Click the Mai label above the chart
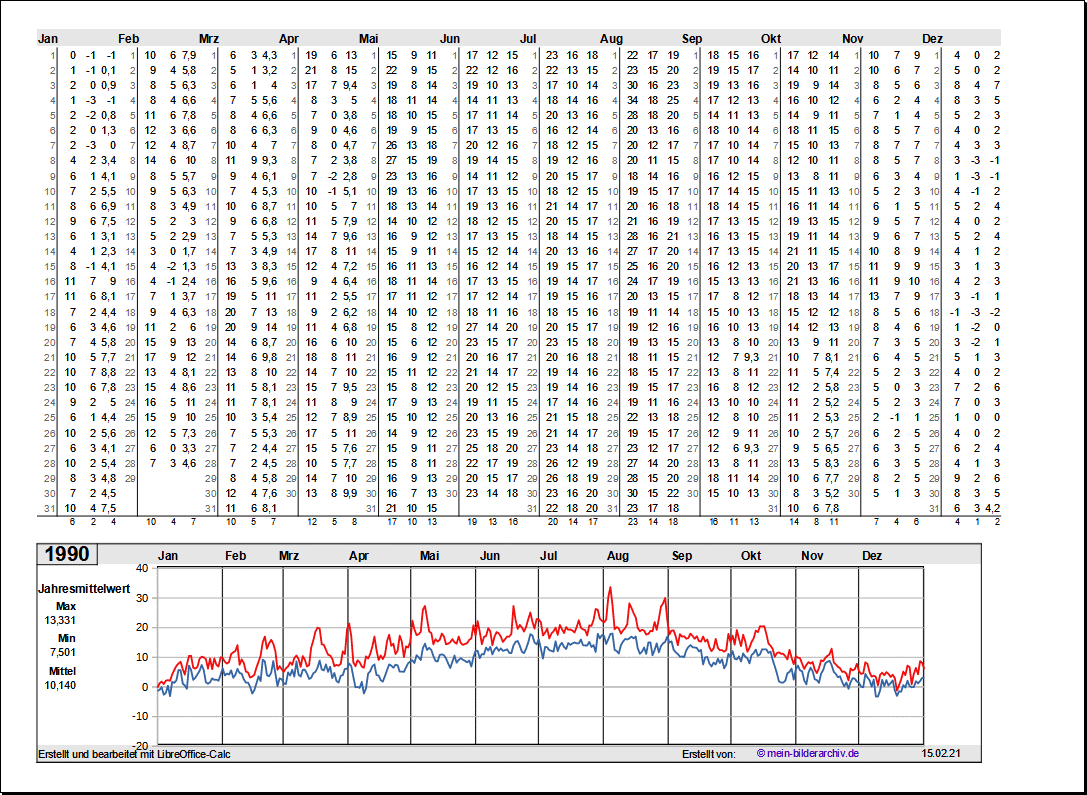1087x795 pixels. (x=430, y=555)
